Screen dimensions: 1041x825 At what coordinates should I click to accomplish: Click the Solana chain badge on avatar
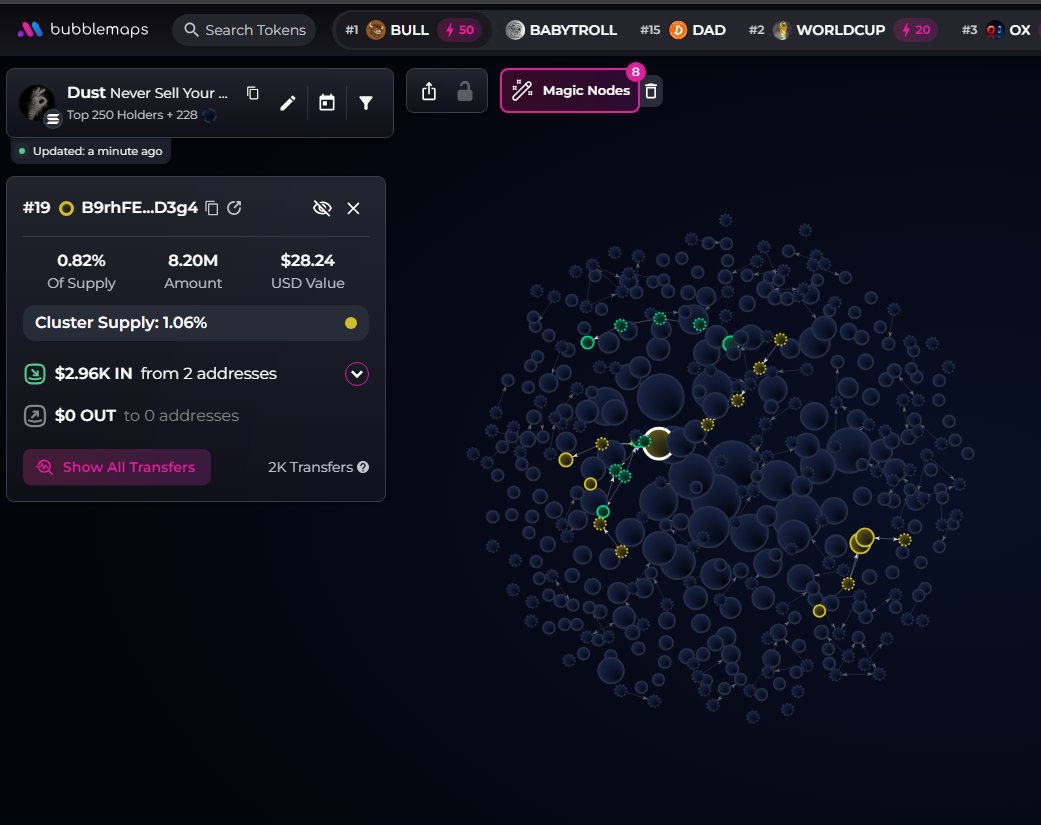pyautogui.click(x=53, y=119)
